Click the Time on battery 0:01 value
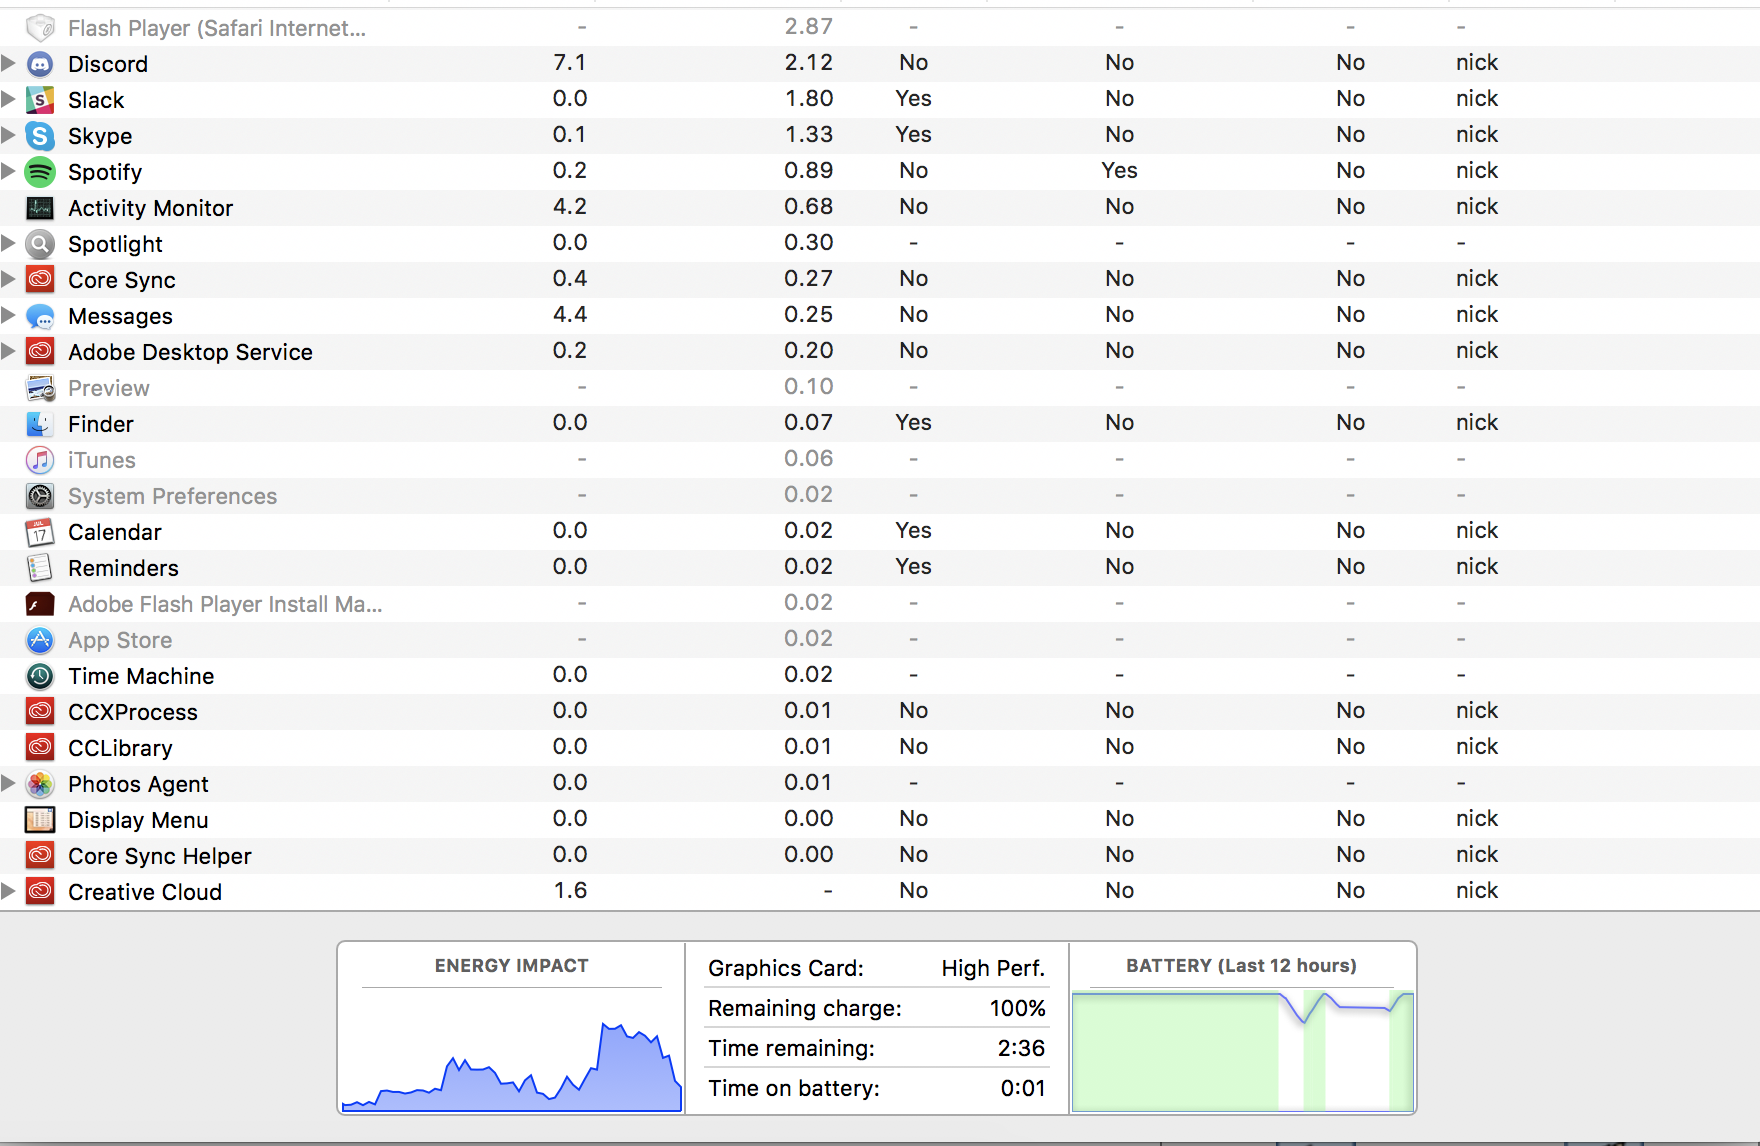 click(x=1023, y=1088)
